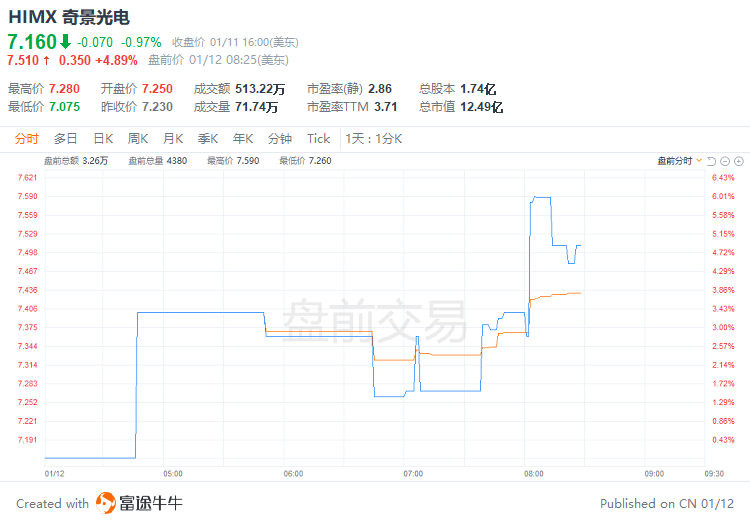Switch to the 分钟 tab
The image size is (750, 524).
[280, 139]
